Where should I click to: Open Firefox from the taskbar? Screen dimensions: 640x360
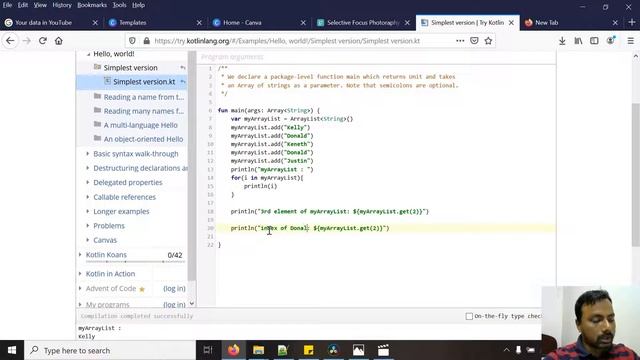pyautogui.click(x=233, y=350)
